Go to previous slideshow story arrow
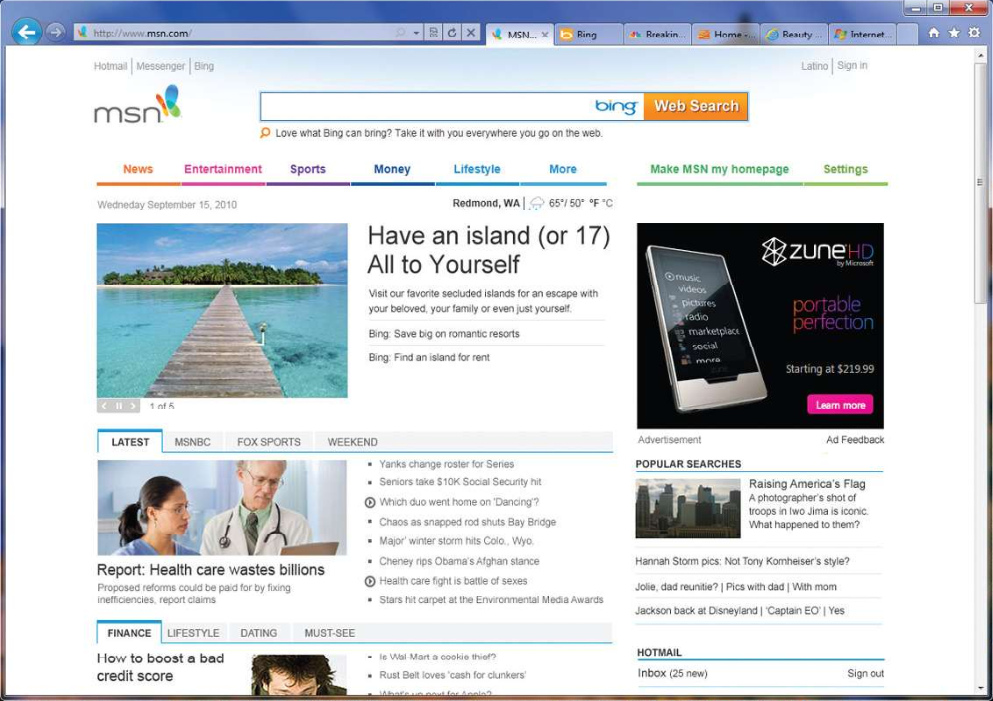Viewport: 993px width, 701px height. pyautogui.click(x=104, y=406)
